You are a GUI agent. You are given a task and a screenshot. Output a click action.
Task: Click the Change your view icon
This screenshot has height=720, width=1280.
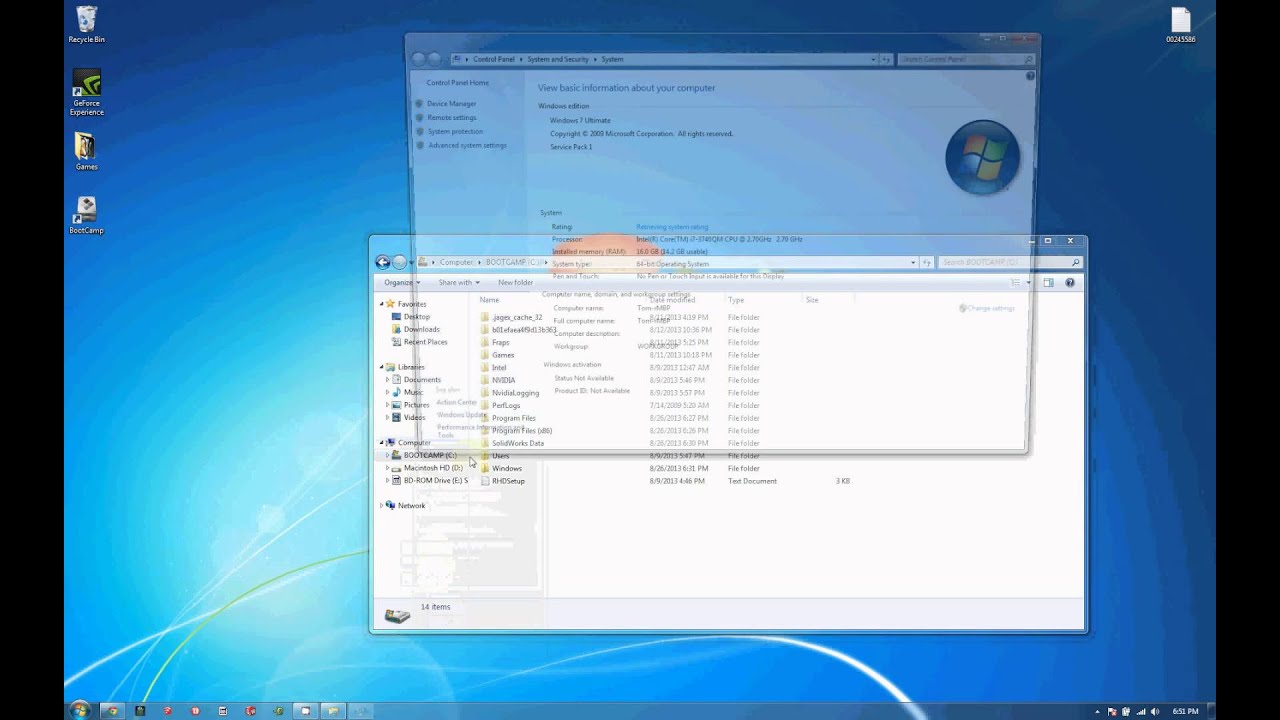pyautogui.click(x=1015, y=283)
